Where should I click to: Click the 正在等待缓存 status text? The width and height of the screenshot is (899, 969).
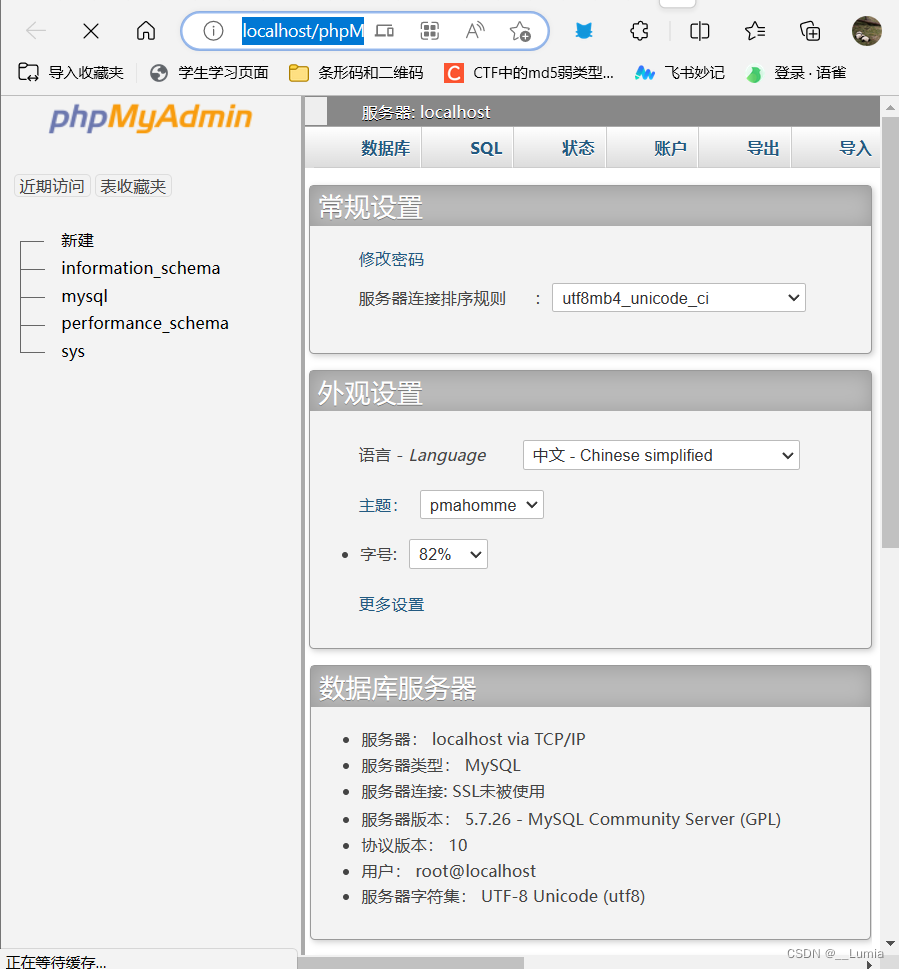pos(56,961)
